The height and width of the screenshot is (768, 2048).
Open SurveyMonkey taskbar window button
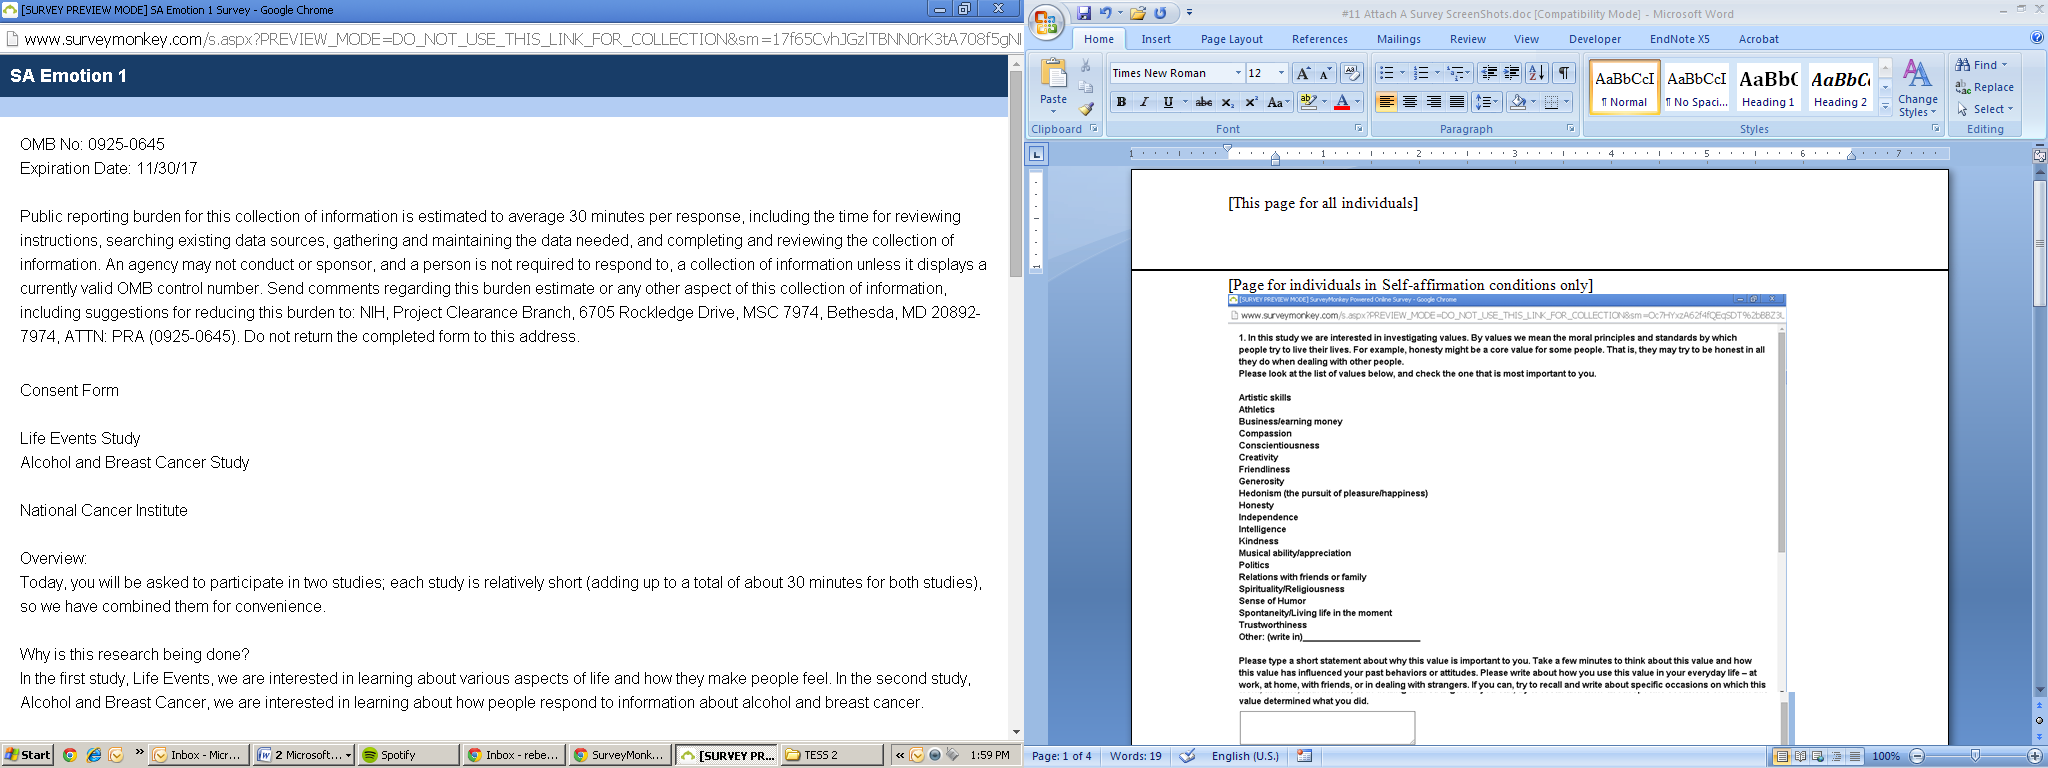coord(619,755)
